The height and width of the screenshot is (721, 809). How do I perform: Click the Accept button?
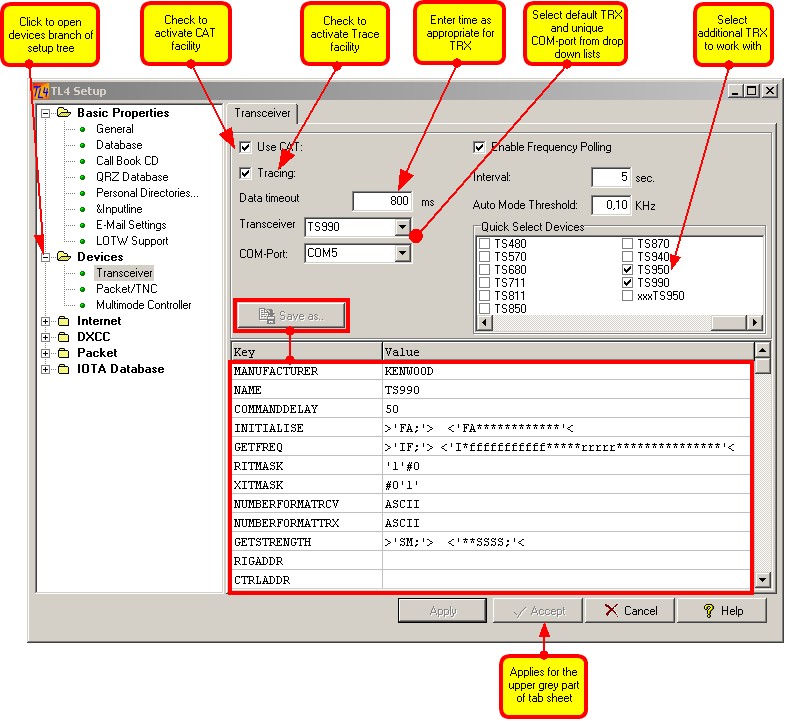coord(538,611)
